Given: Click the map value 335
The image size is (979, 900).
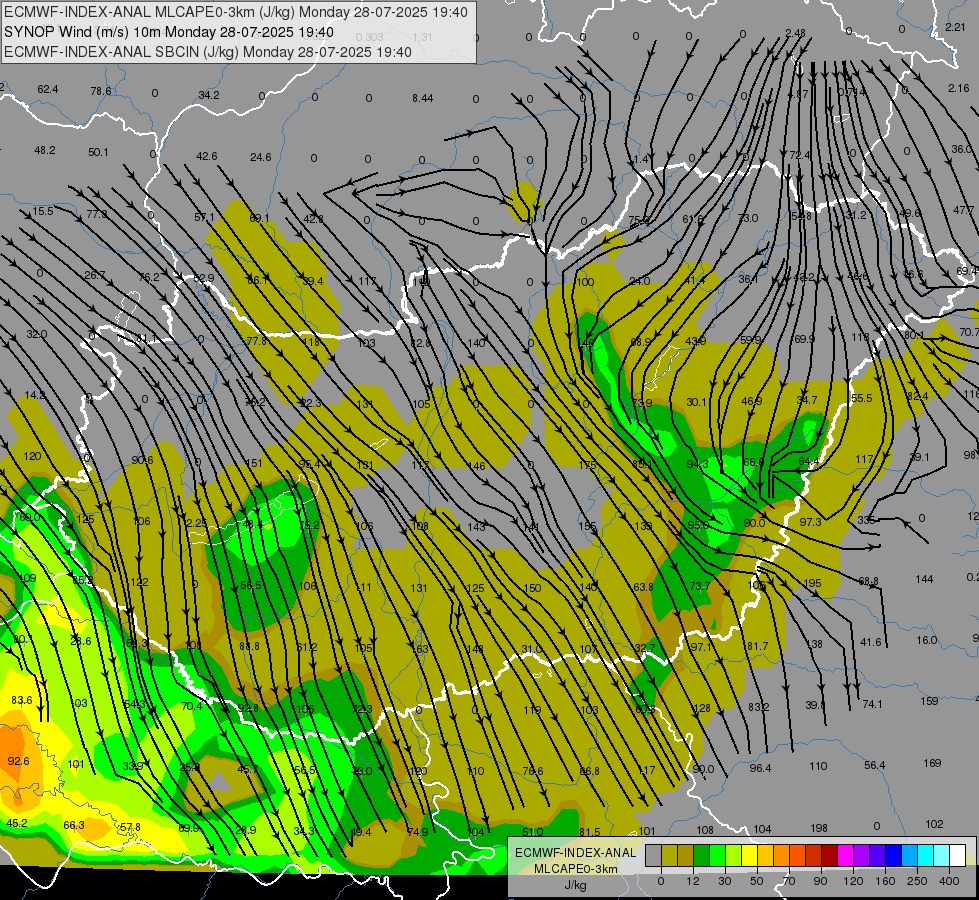Looking at the screenshot, I should (x=866, y=520).
